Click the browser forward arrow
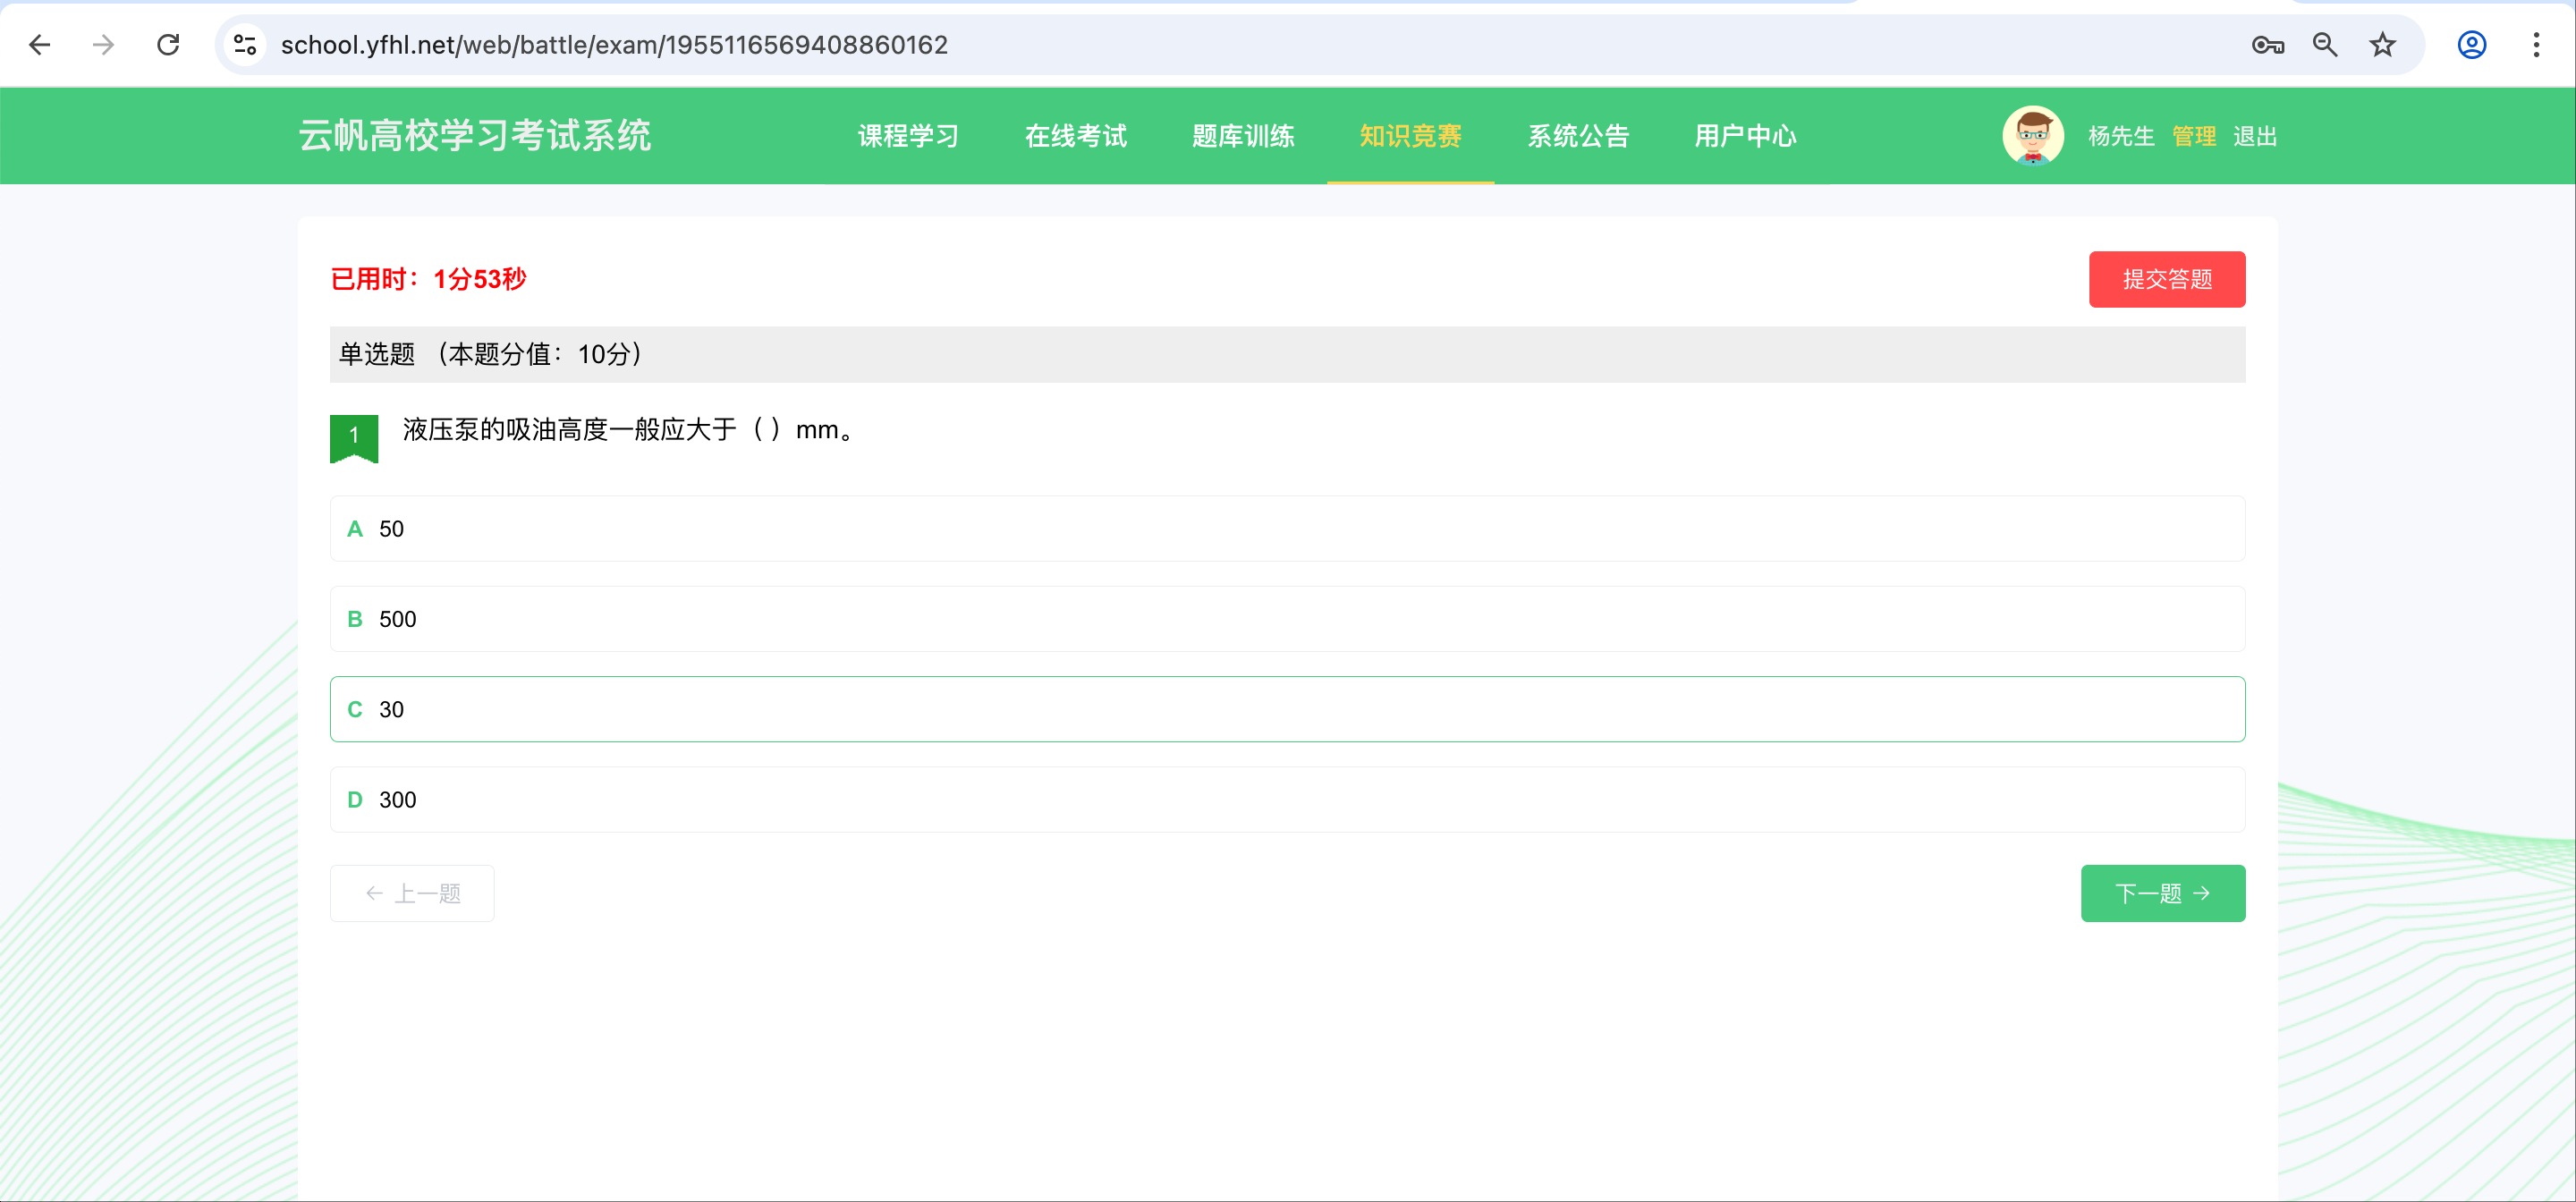This screenshot has height=1202, width=2576. [103, 45]
